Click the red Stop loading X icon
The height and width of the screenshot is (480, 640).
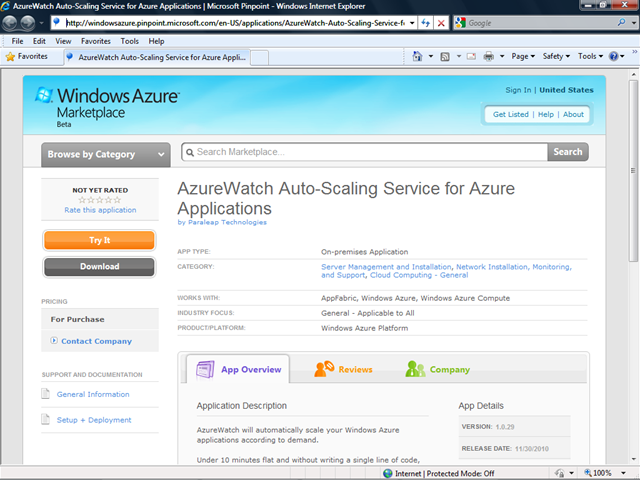tap(441, 23)
